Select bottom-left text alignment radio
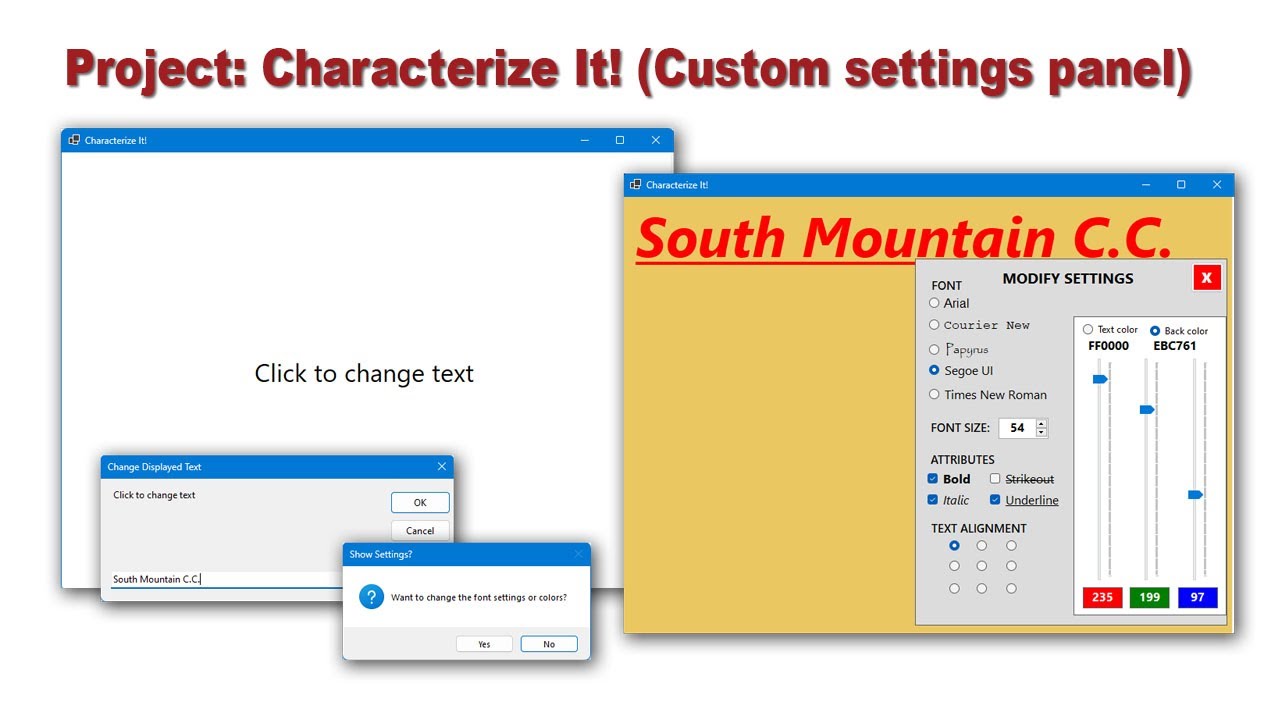This screenshot has width=1280, height=720. [954, 588]
